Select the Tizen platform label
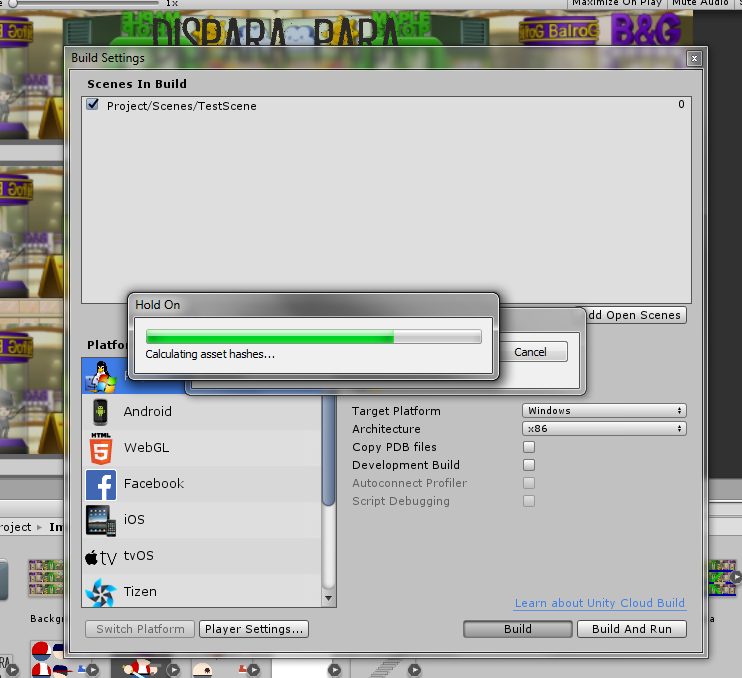This screenshot has height=678, width=742. point(140,591)
